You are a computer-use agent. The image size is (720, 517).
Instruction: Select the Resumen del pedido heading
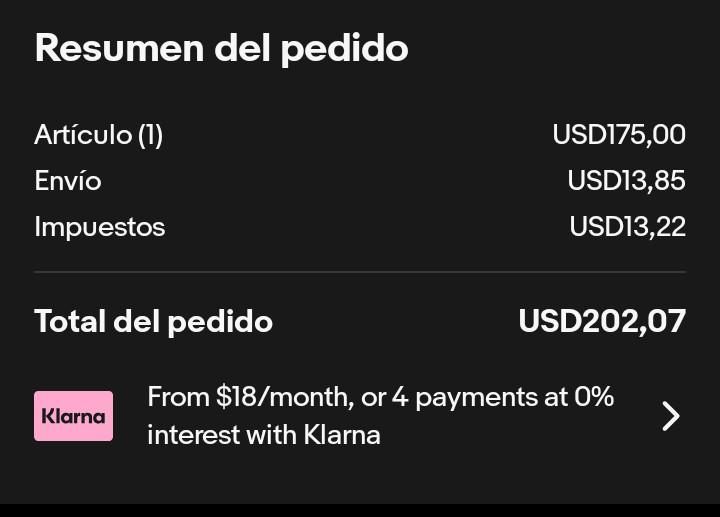click(x=221, y=49)
